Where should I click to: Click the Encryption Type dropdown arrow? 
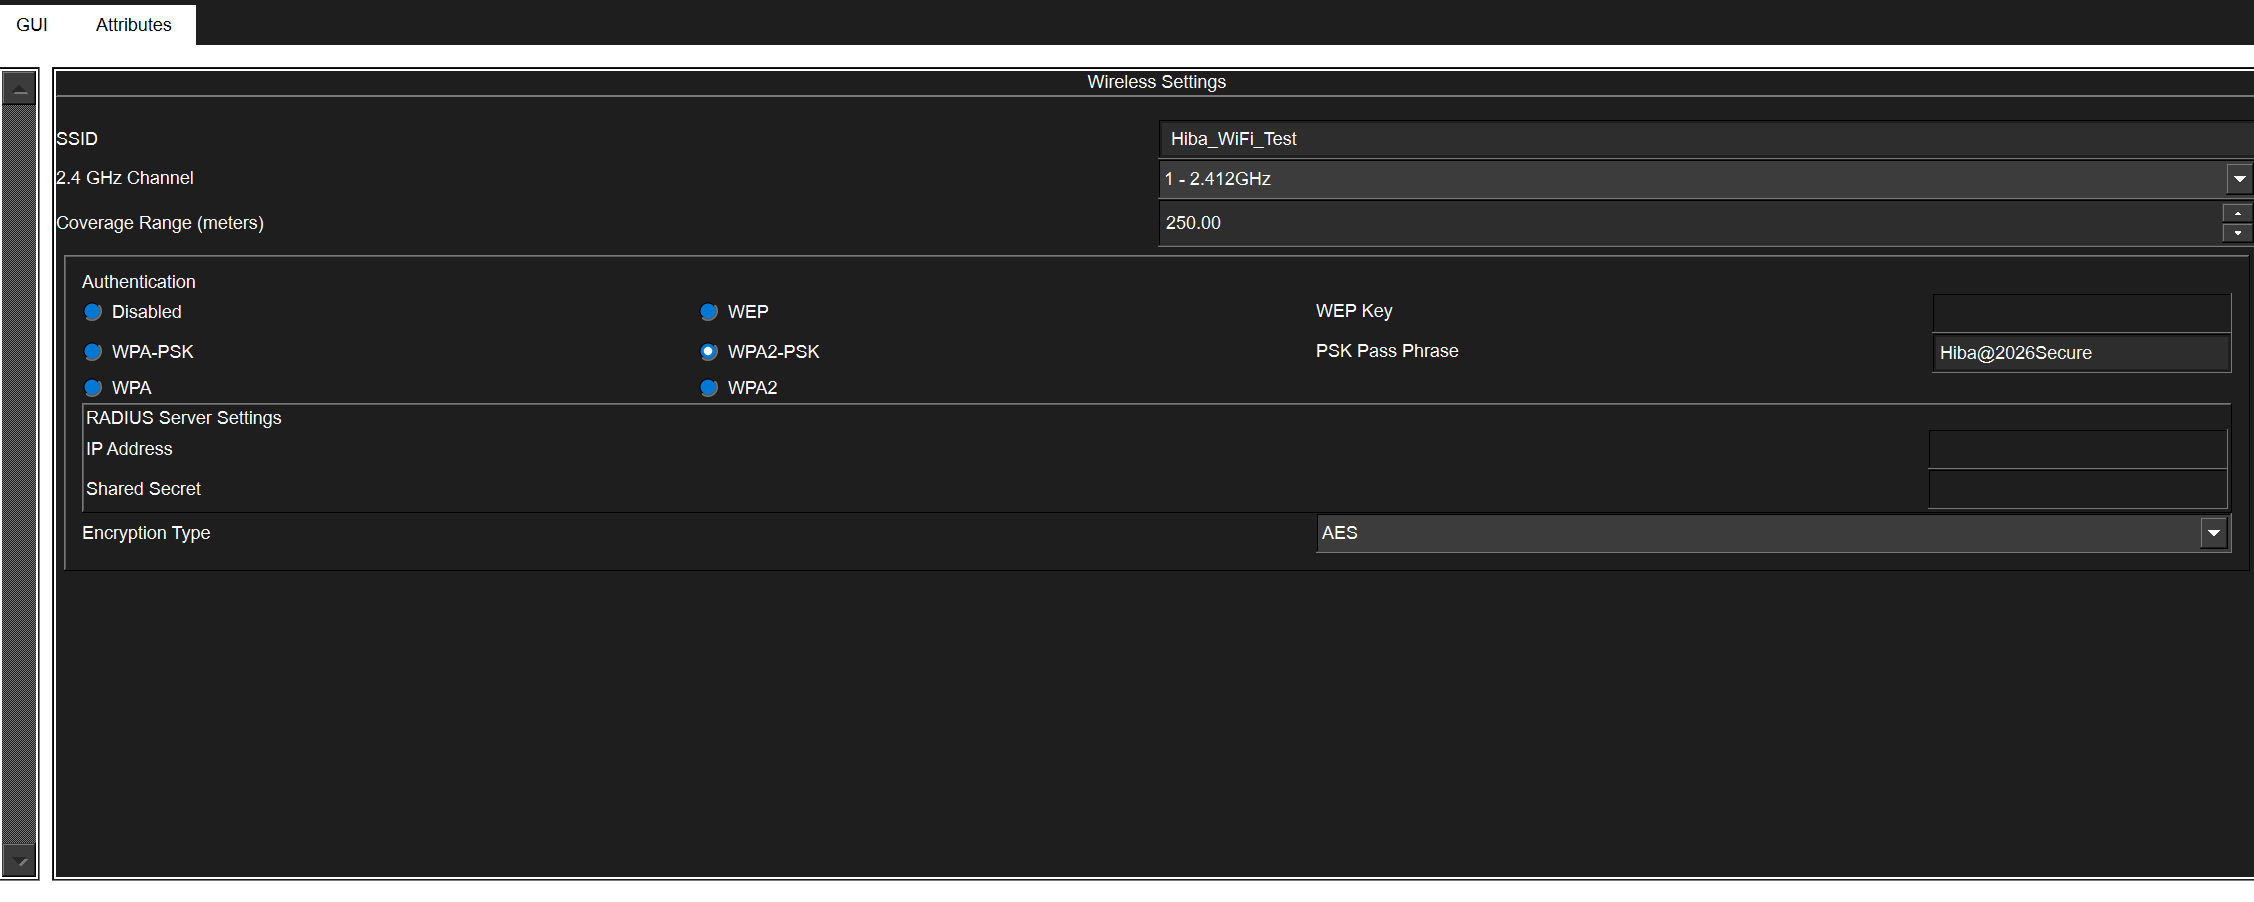2214,533
